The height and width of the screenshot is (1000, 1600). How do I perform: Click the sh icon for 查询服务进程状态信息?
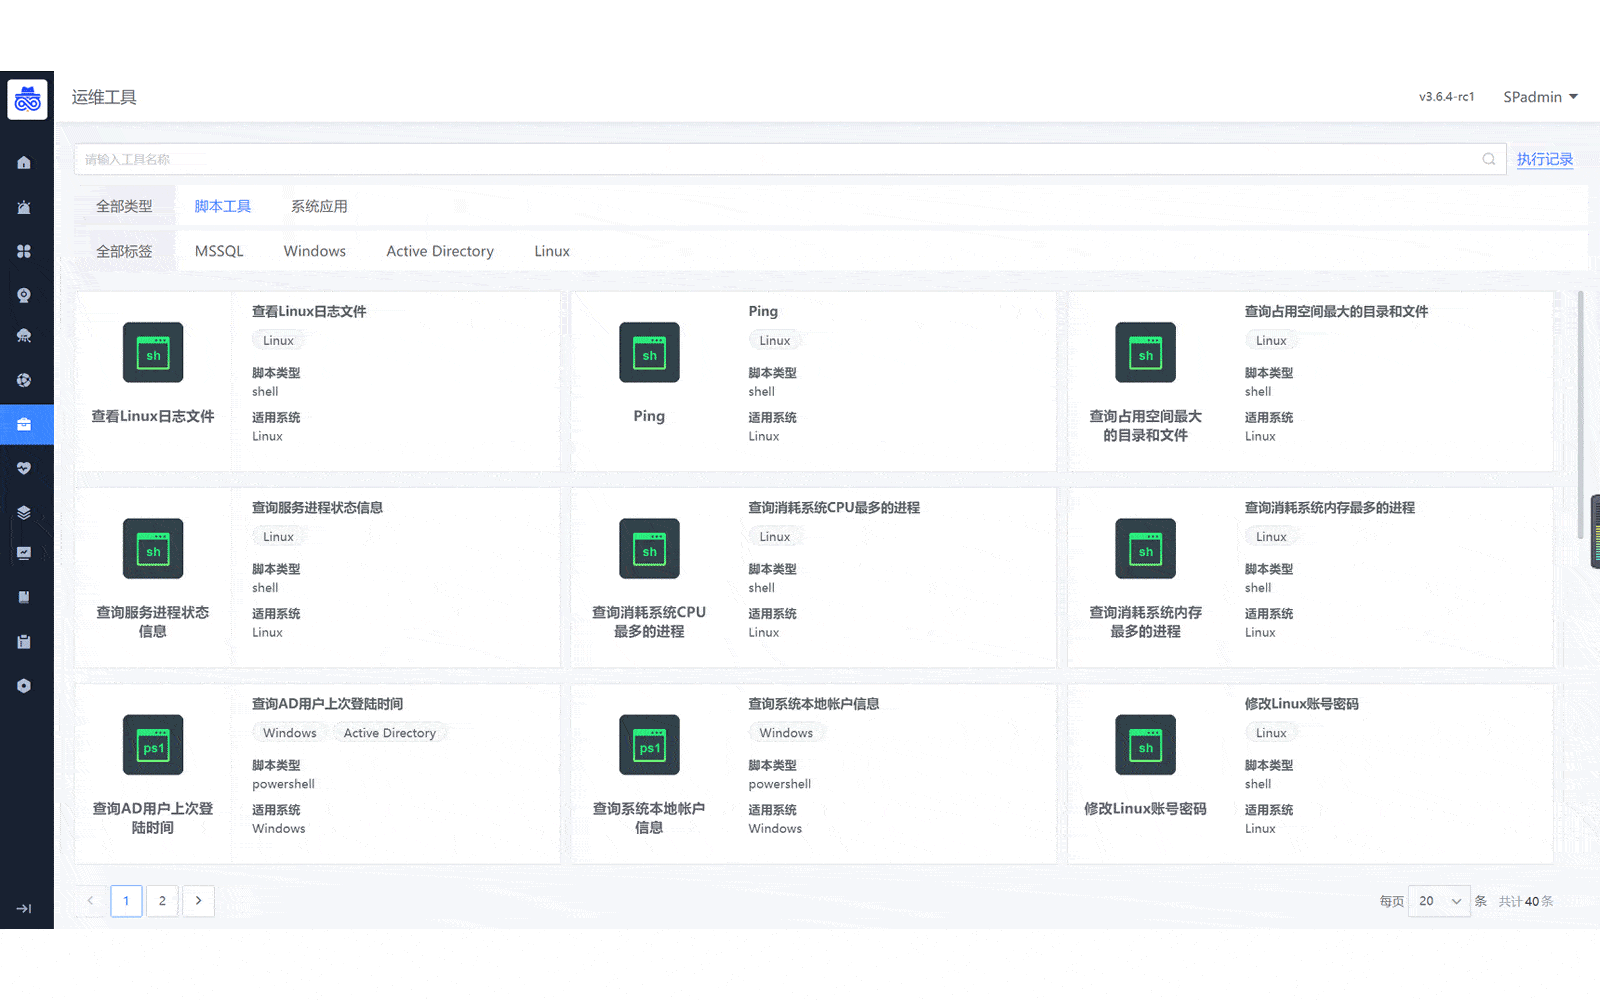153,548
